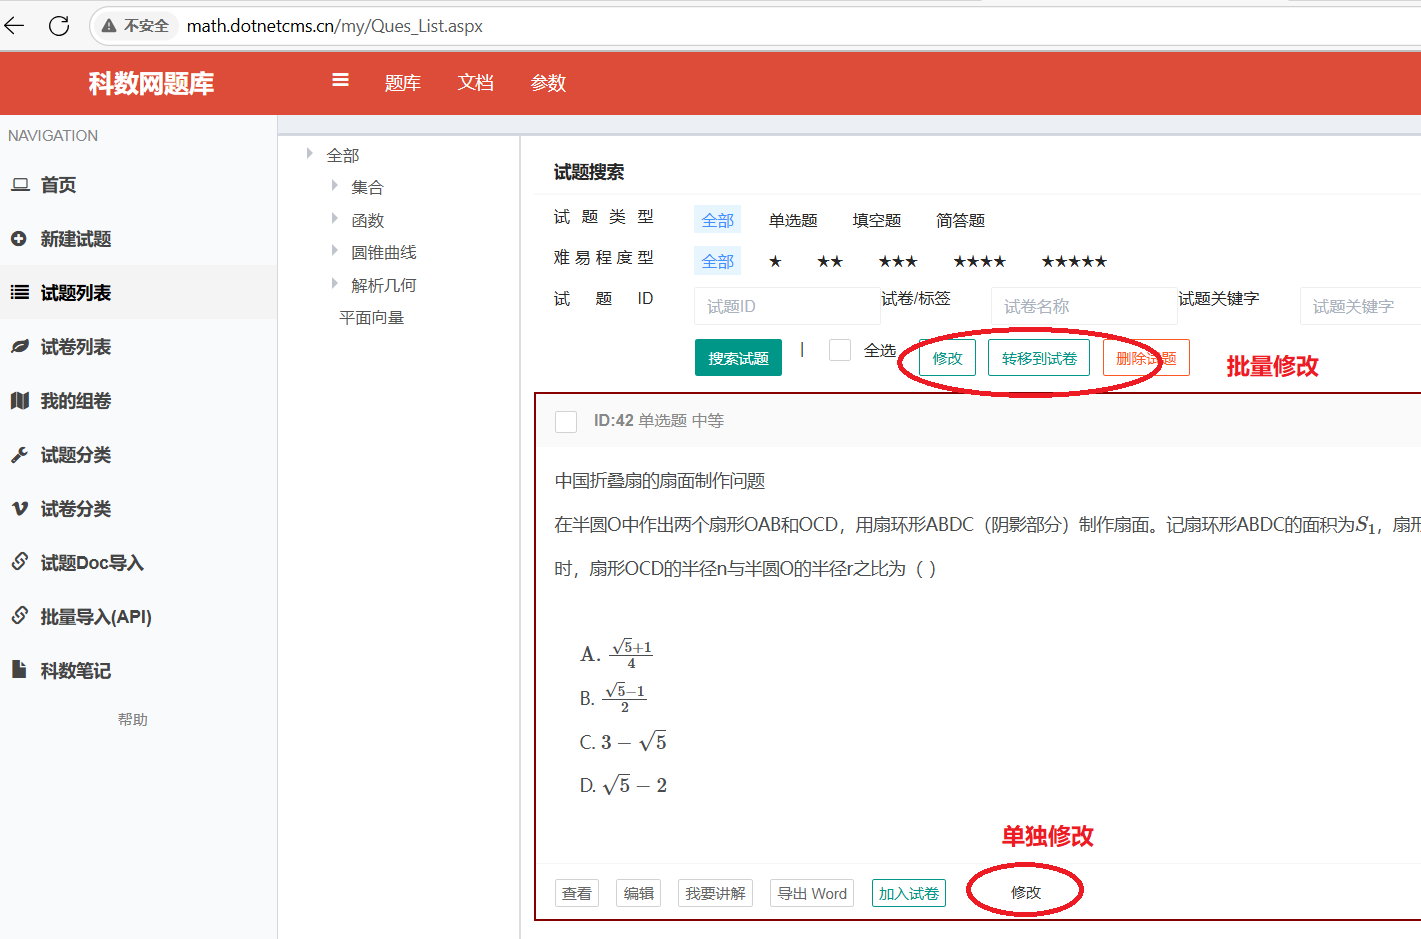Open the 文档 menu
Viewport: 1421px width, 939px height.
pos(475,83)
